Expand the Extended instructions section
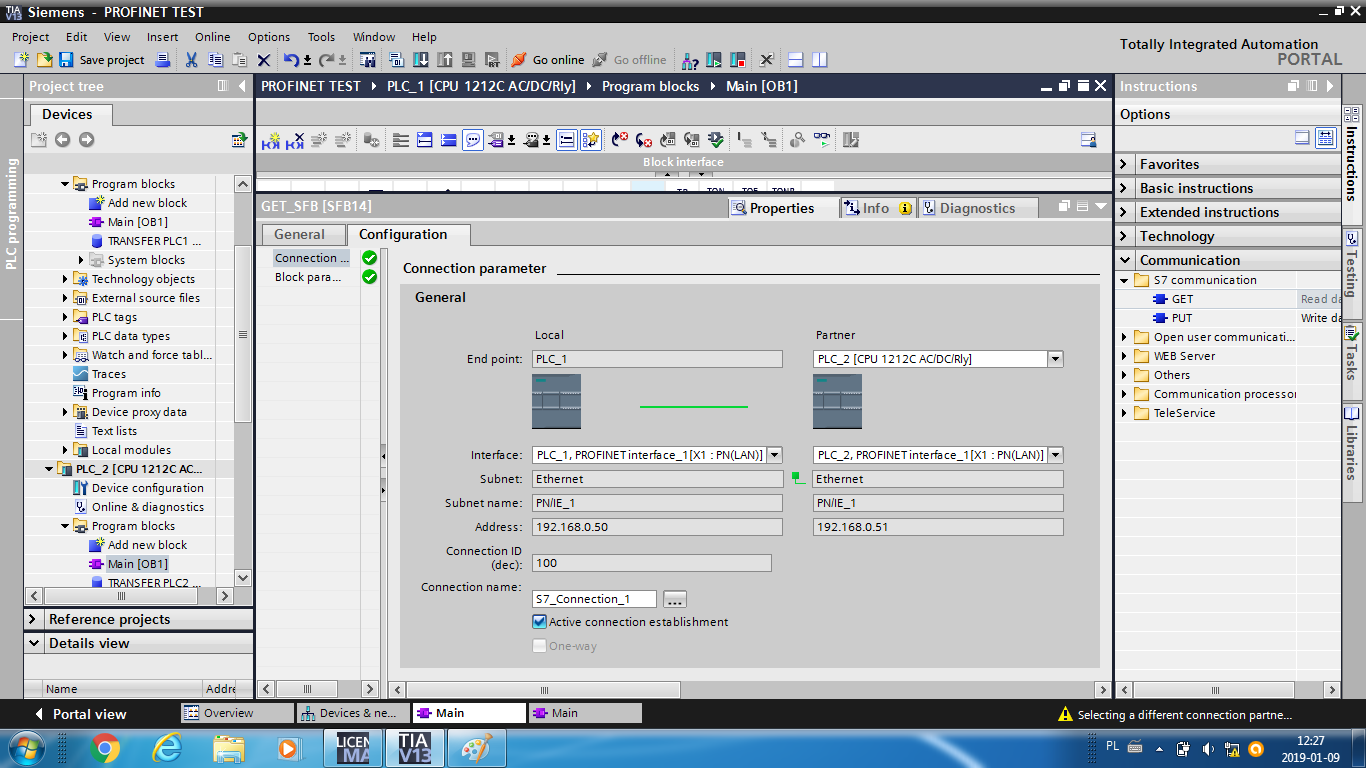1366x768 pixels. (1126, 212)
